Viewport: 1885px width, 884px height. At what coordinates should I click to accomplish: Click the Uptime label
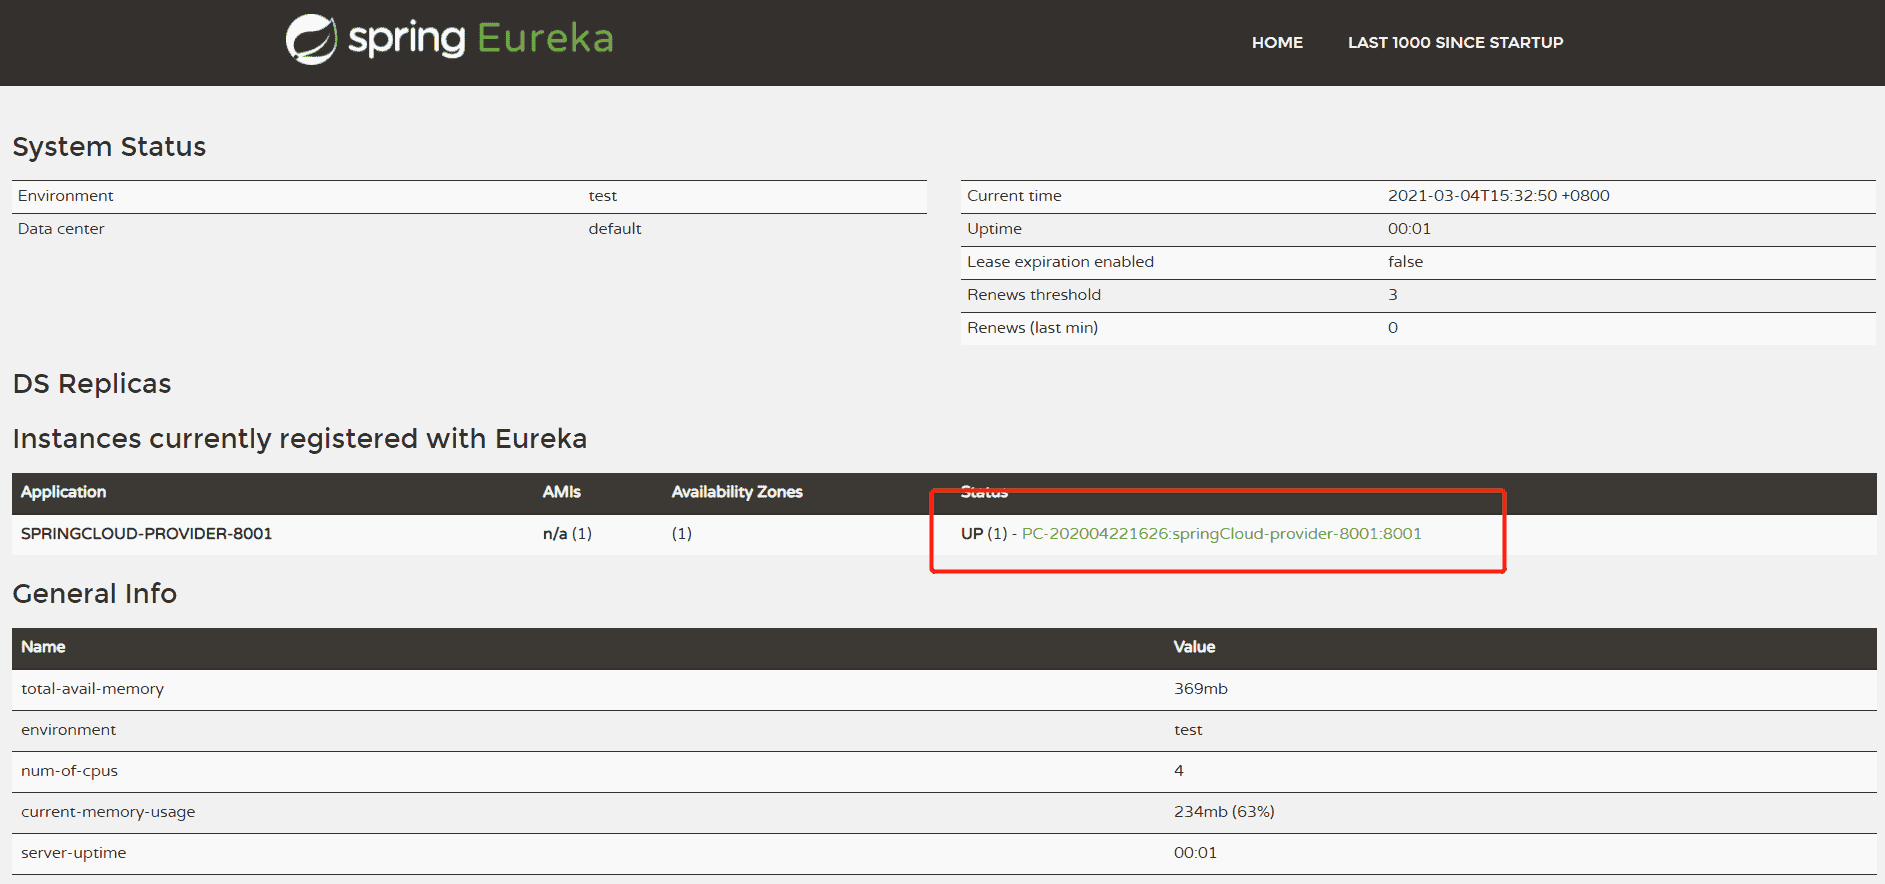click(x=994, y=229)
